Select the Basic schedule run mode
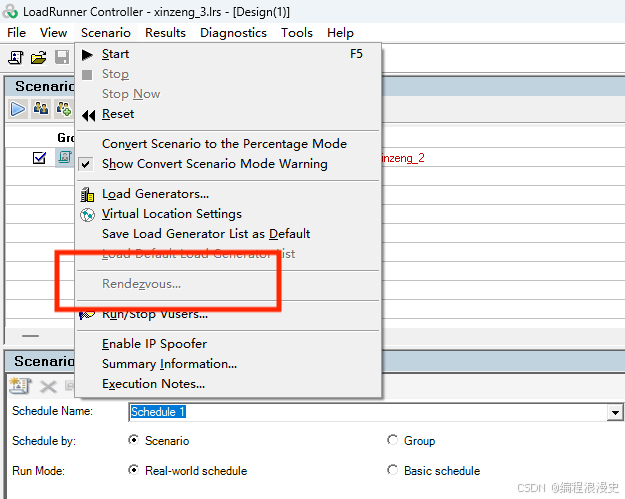The image size is (625, 499). click(x=392, y=470)
